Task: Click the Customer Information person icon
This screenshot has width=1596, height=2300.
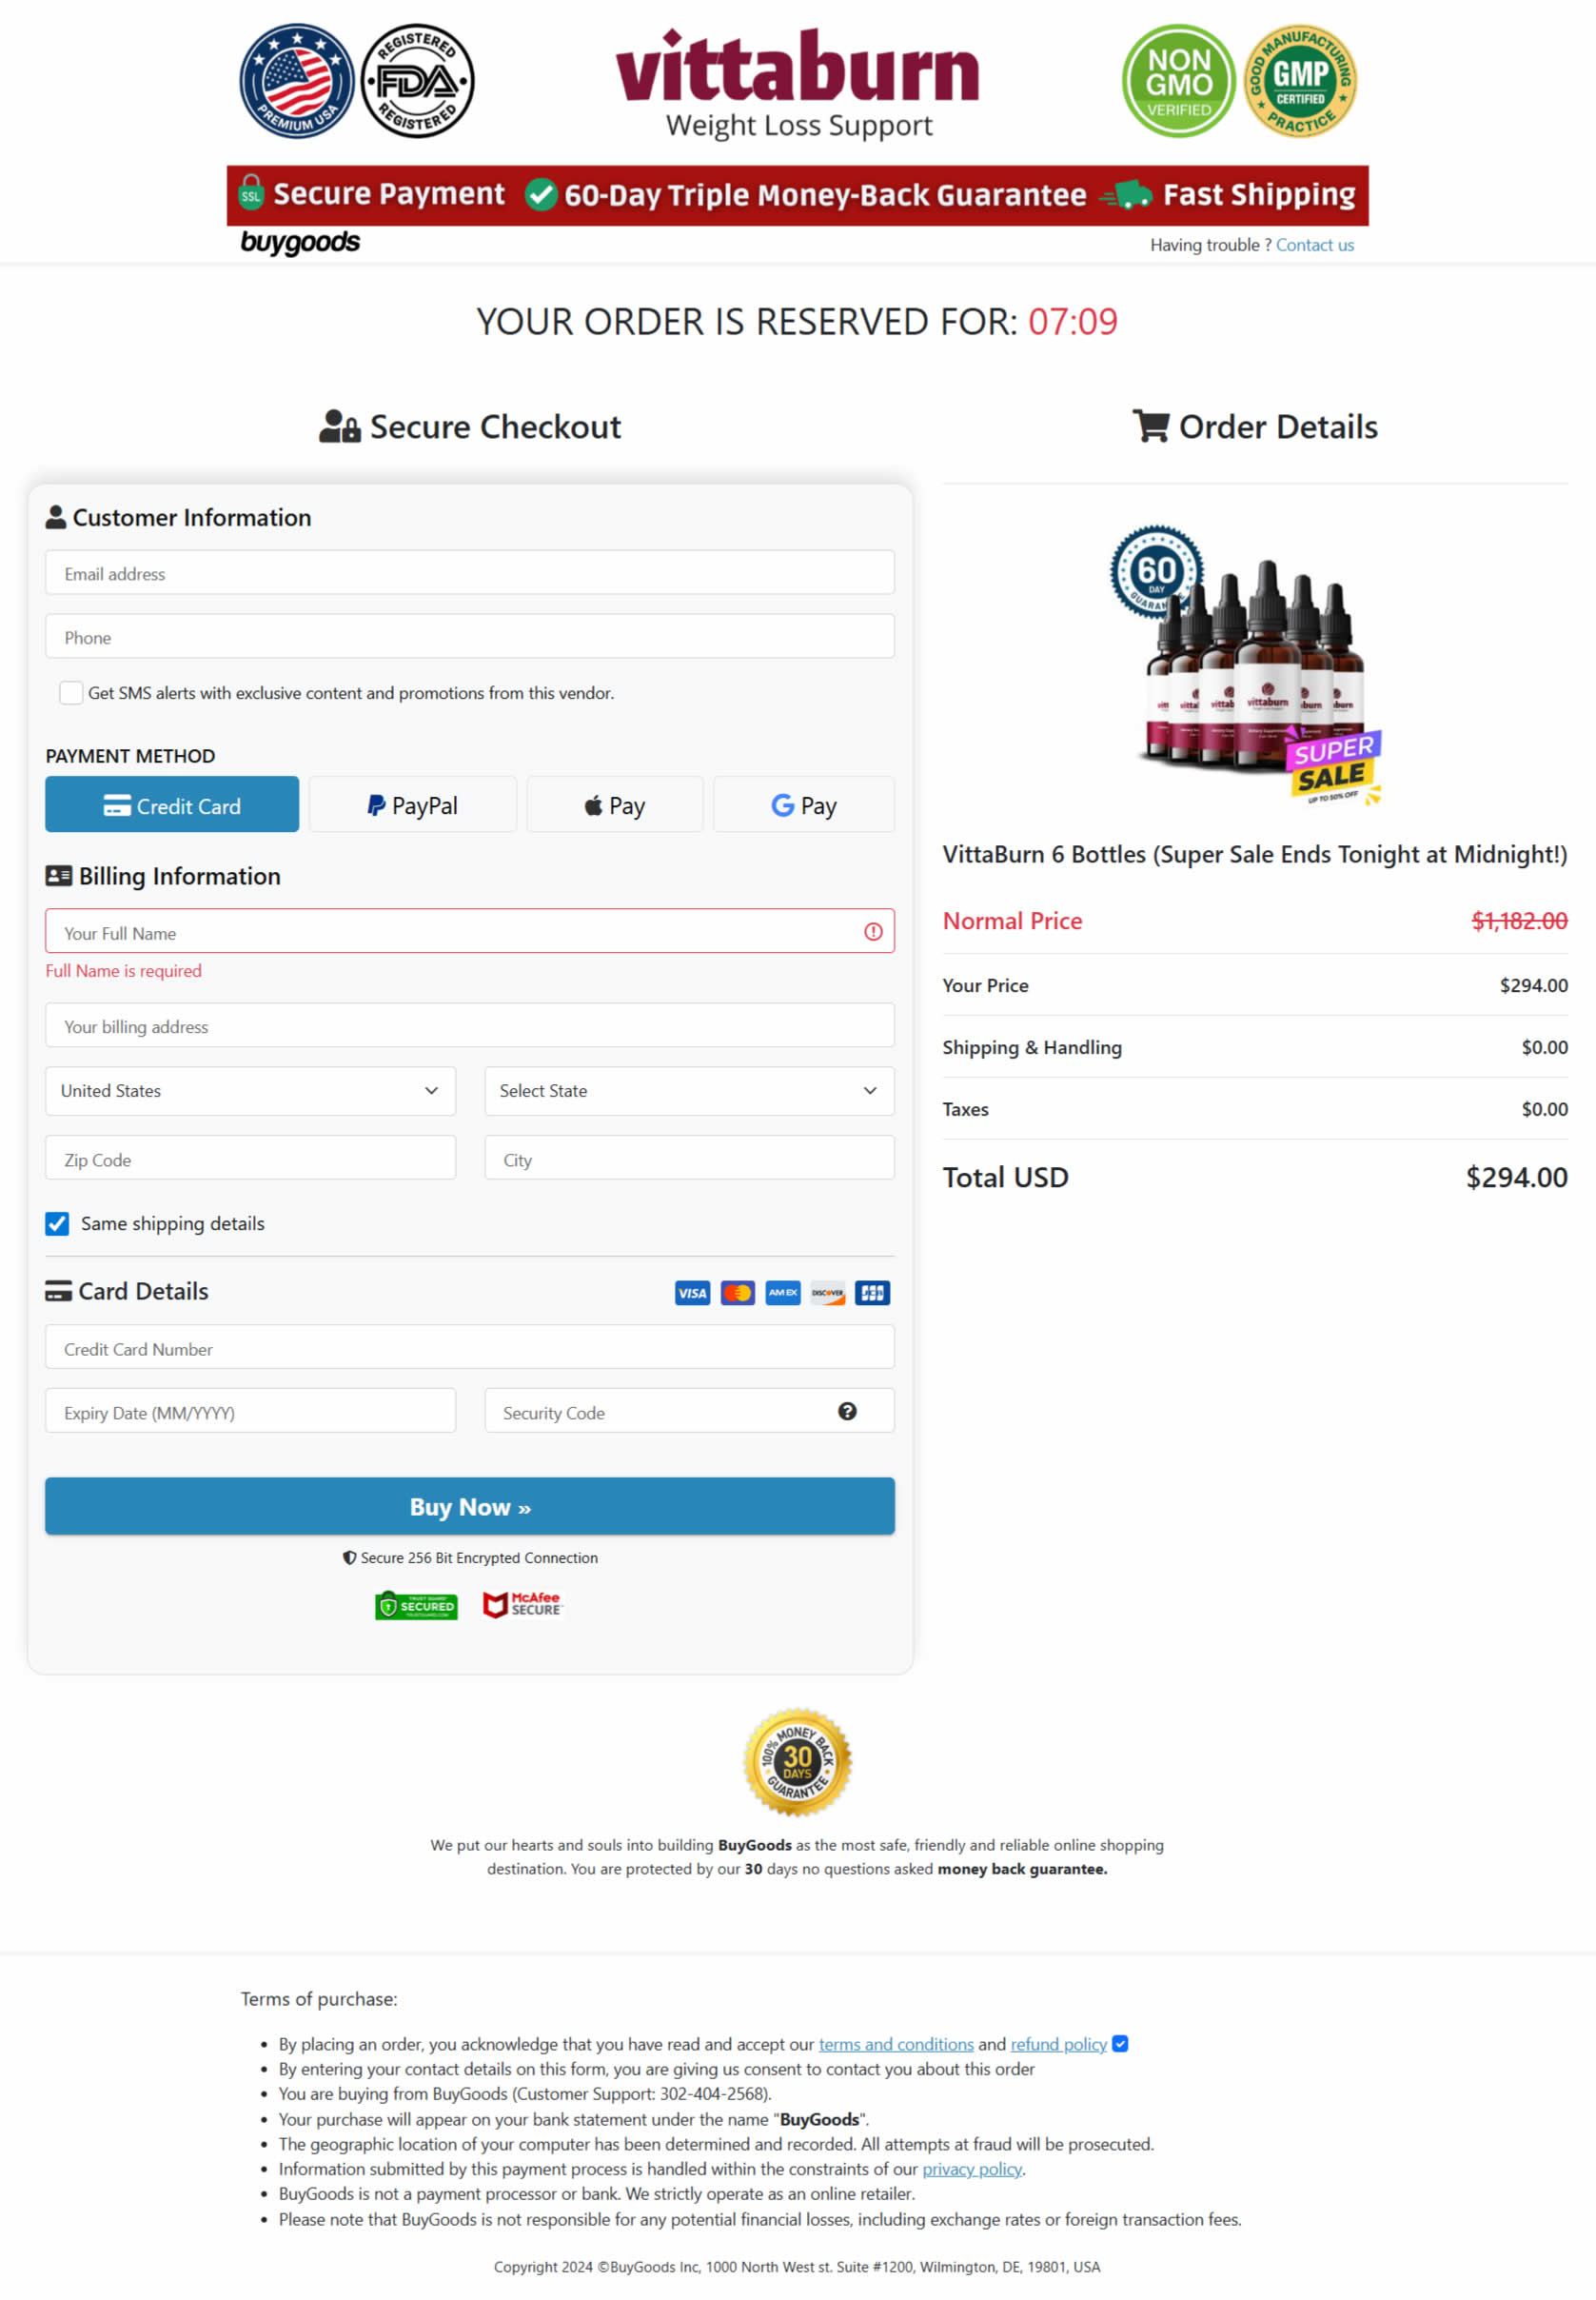Action: (56, 517)
